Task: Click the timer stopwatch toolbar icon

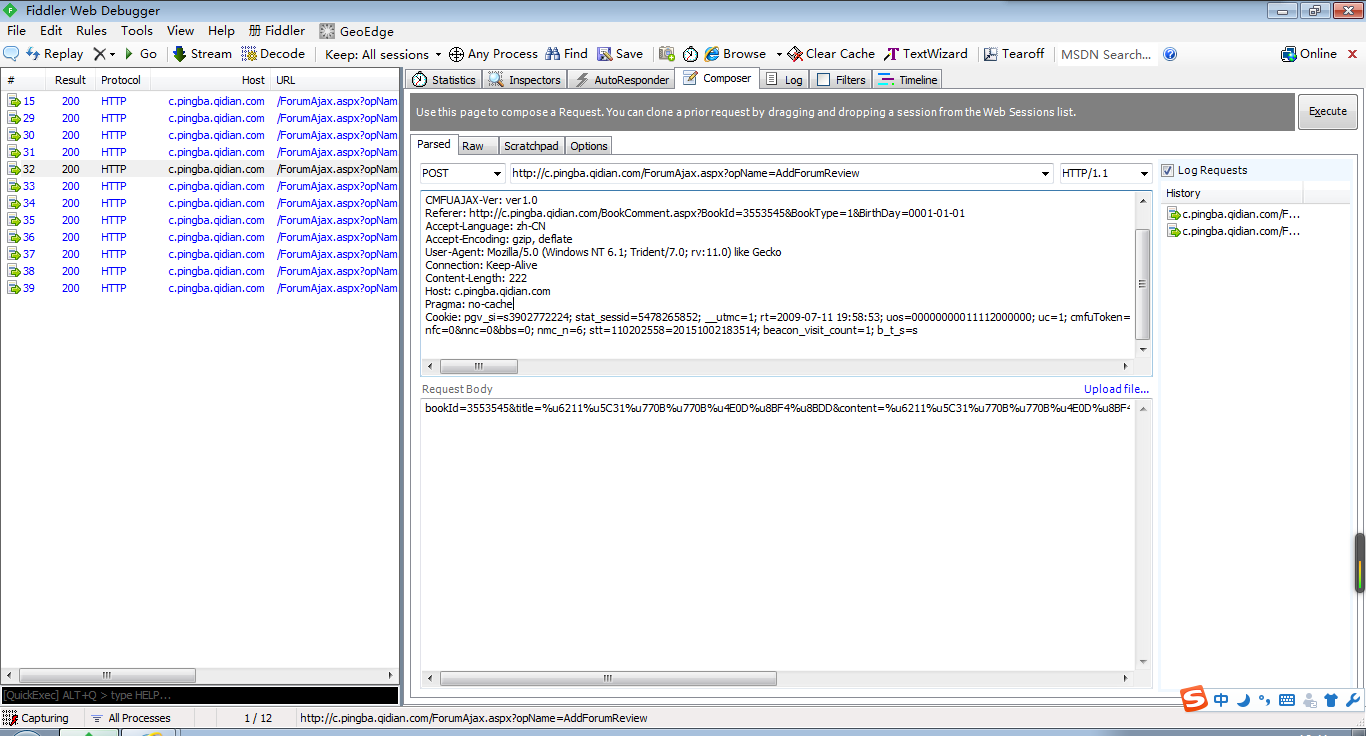Action: (x=691, y=54)
